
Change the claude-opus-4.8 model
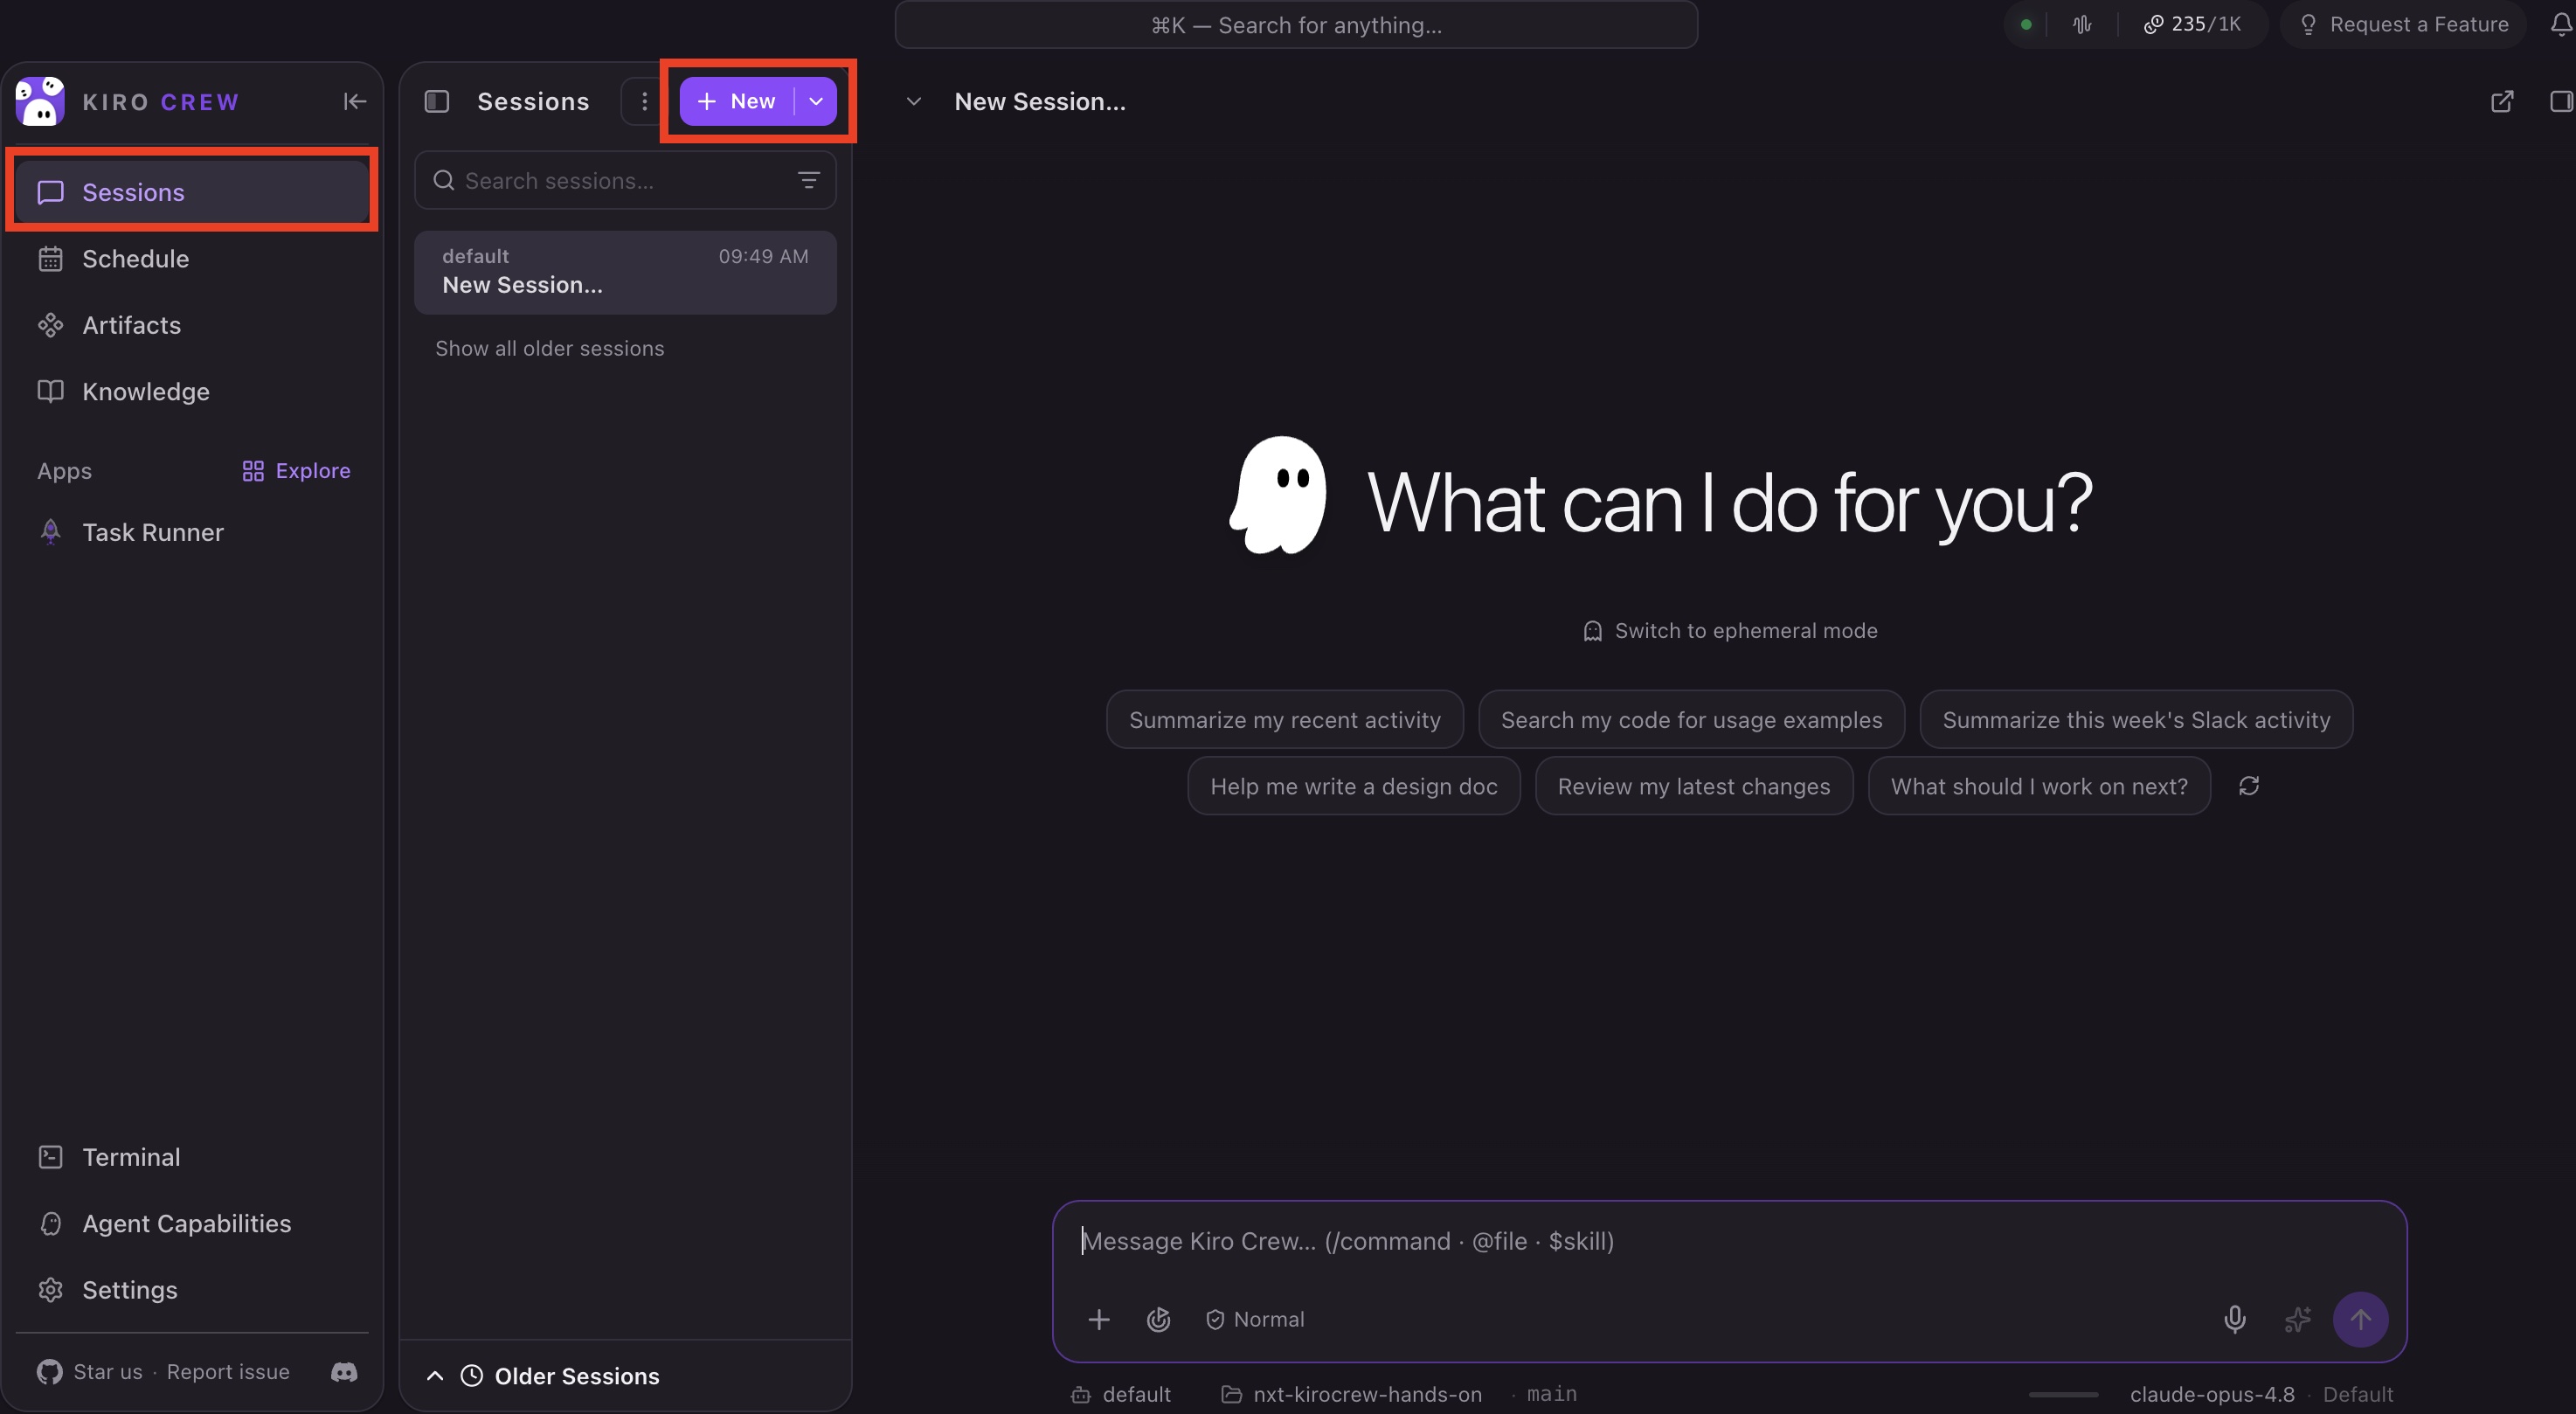2212,1394
